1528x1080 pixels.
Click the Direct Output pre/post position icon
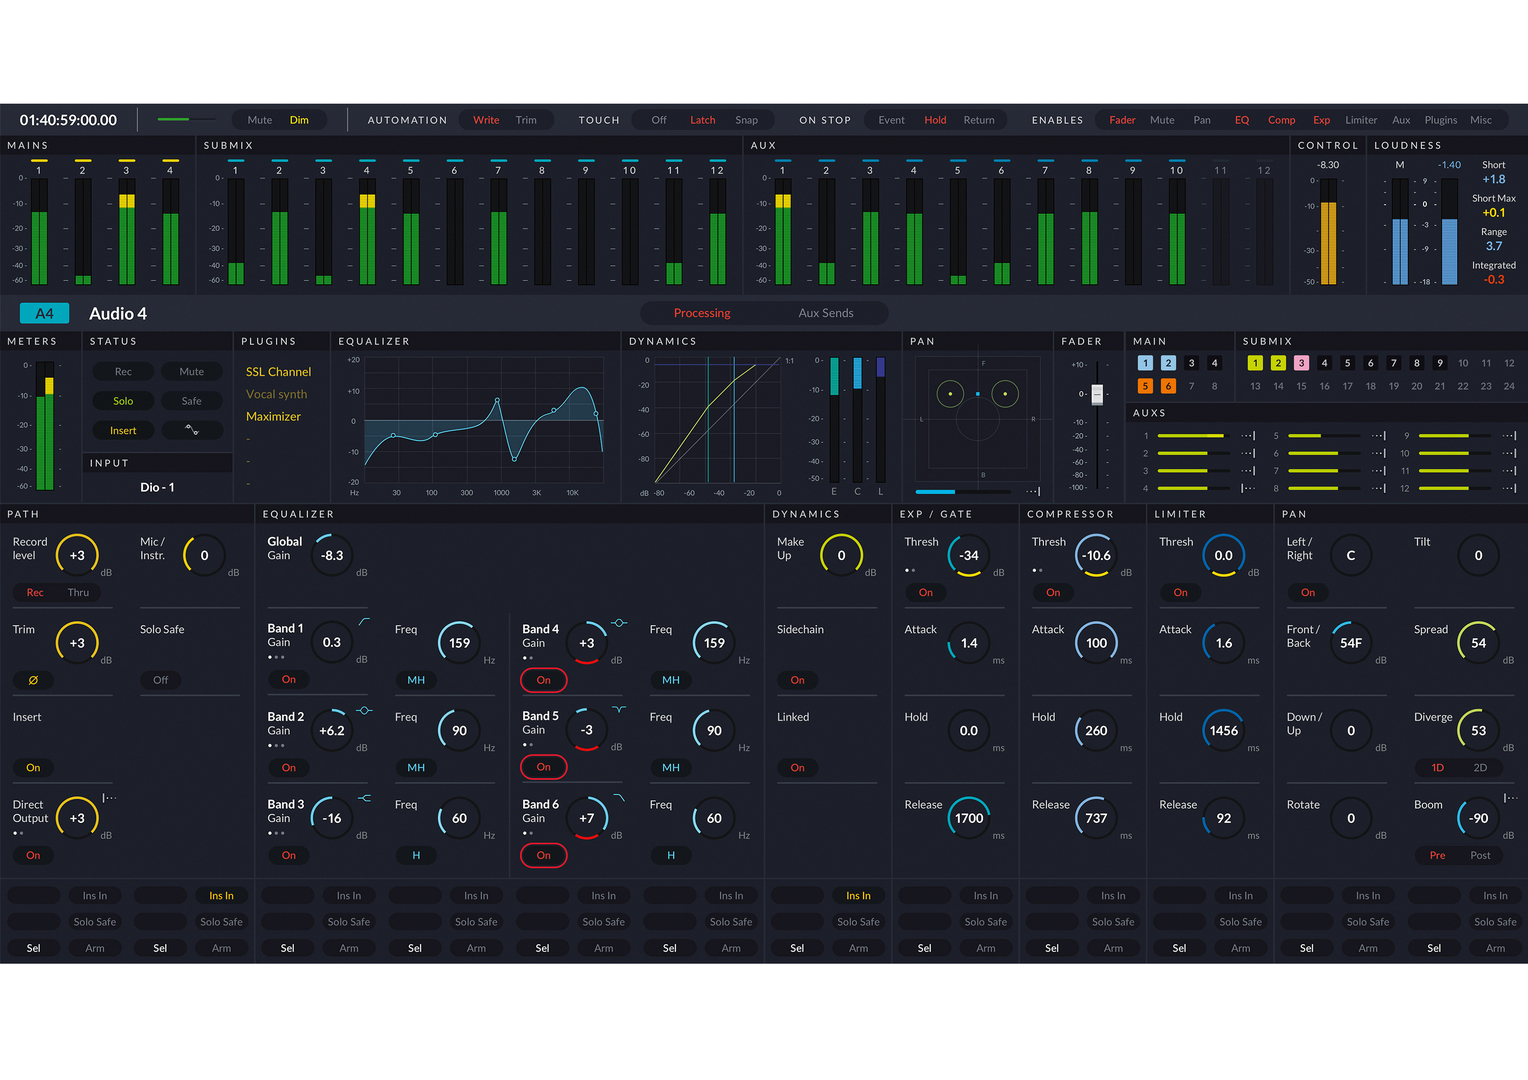[x=109, y=798]
